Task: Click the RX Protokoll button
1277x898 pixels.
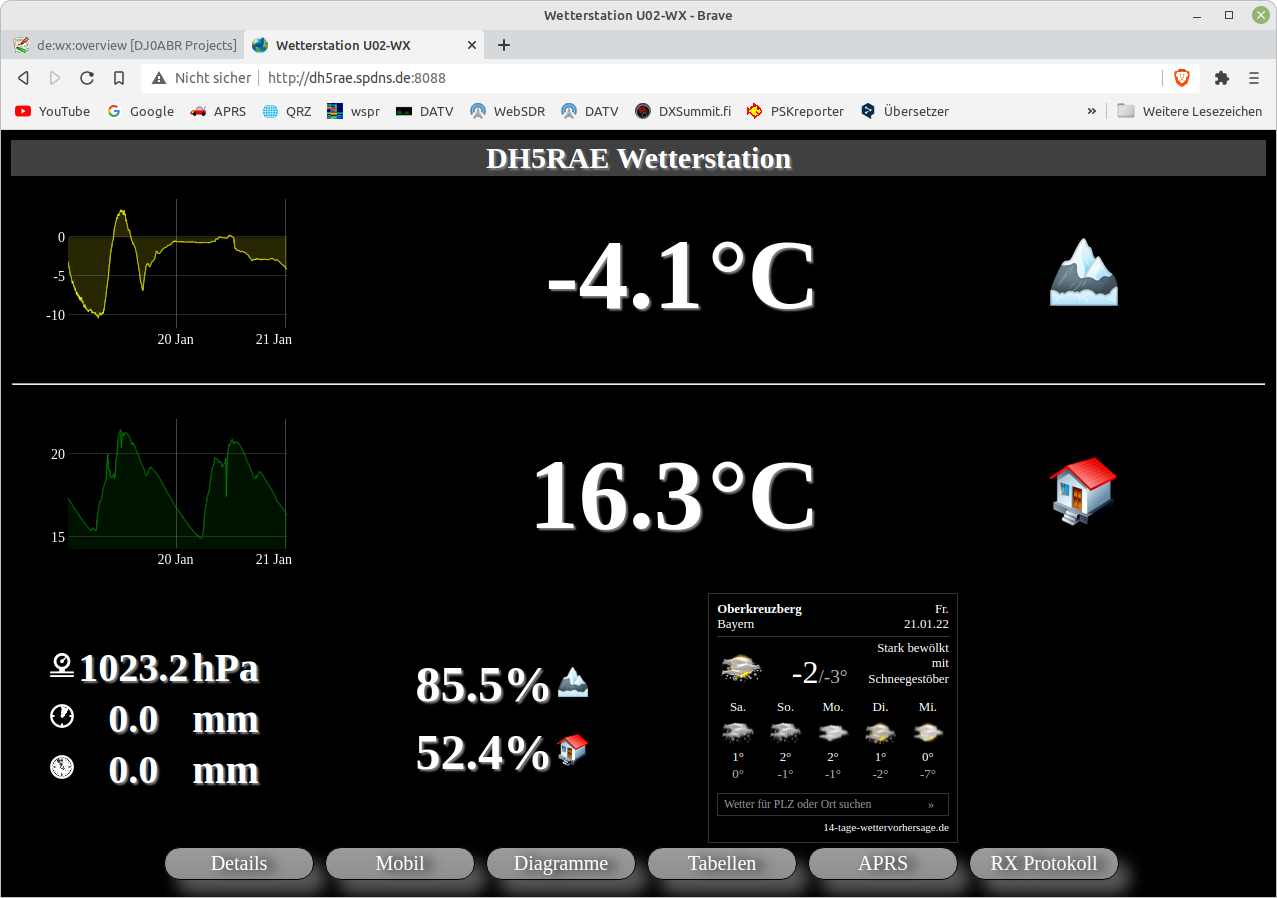Action: coord(1043,863)
